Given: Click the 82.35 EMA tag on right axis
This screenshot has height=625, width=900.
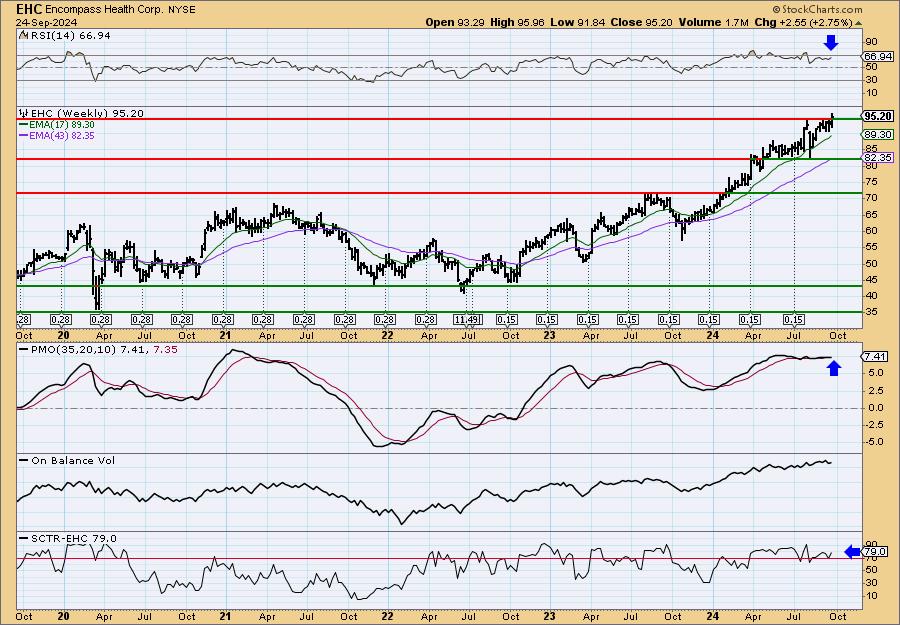Looking at the screenshot, I should click(x=878, y=157).
